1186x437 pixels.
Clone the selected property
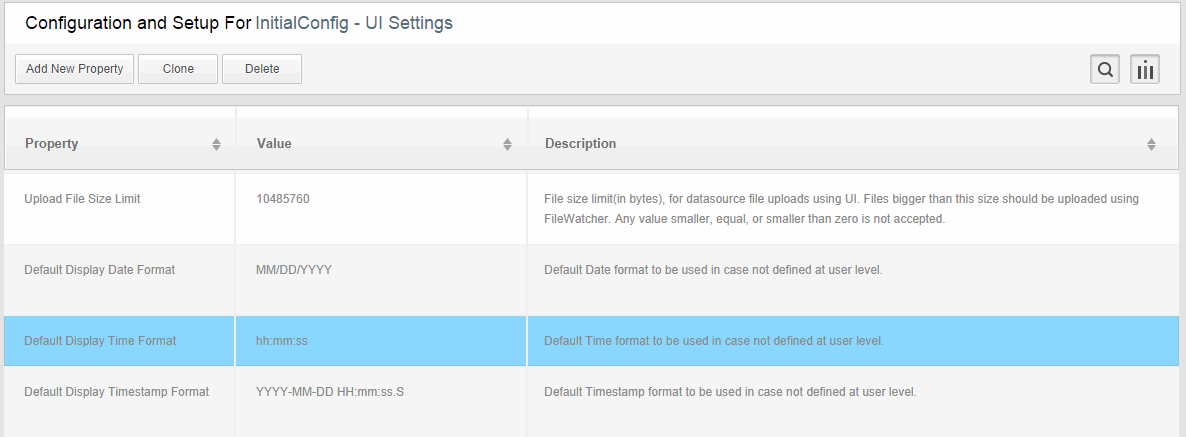coord(178,69)
